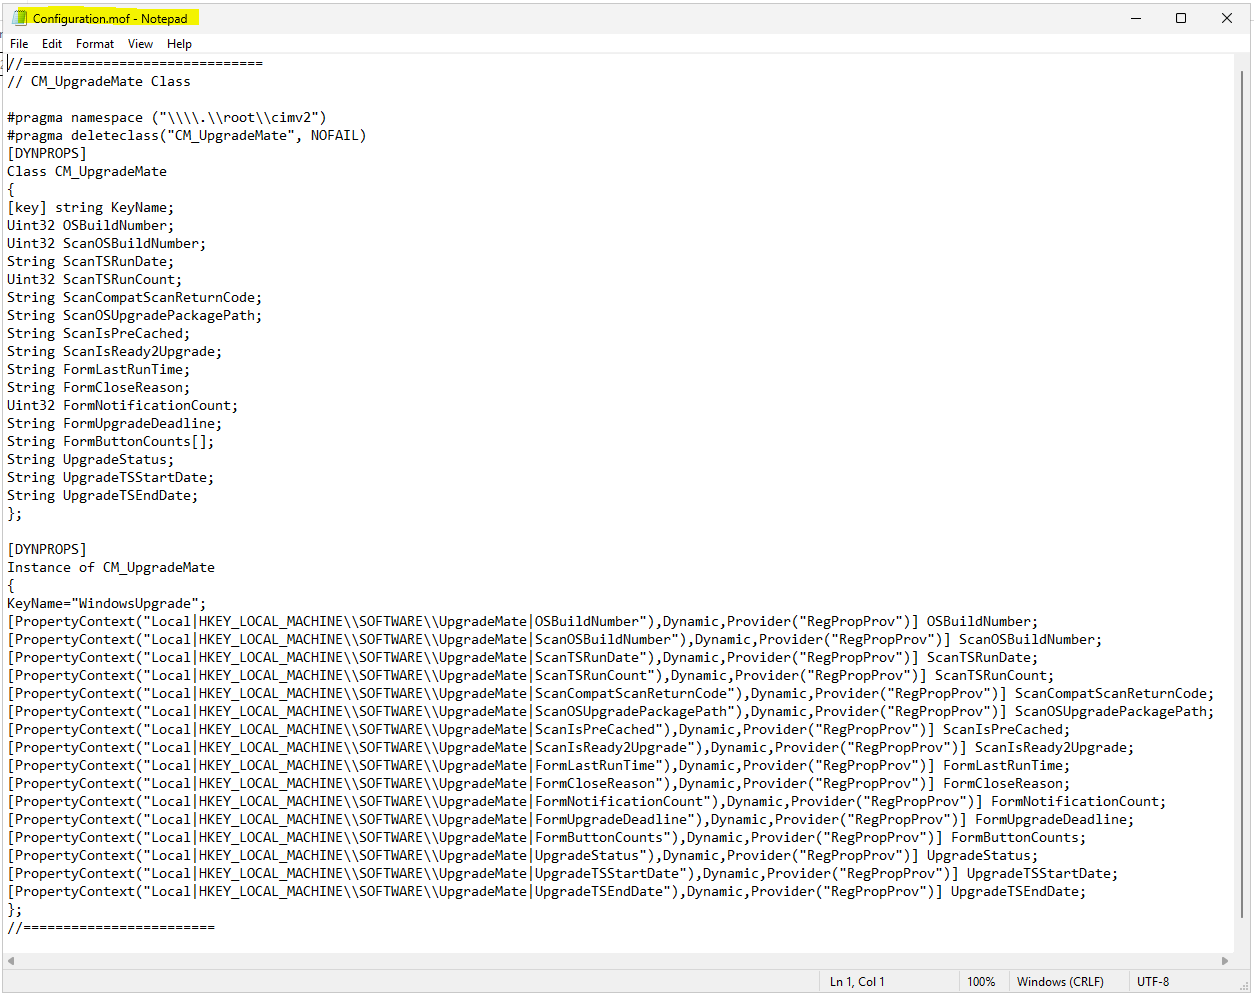Click the 'Uint32 ScanOSBuildNumber;' line

pyautogui.click(x=107, y=244)
